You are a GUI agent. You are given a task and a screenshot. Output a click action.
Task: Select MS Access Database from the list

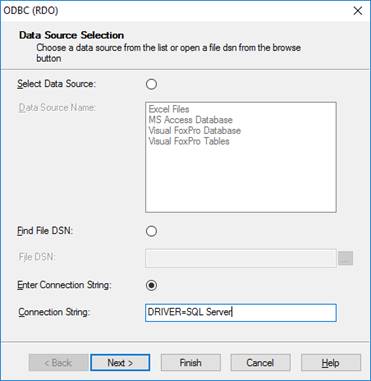[x=190, y=120]
